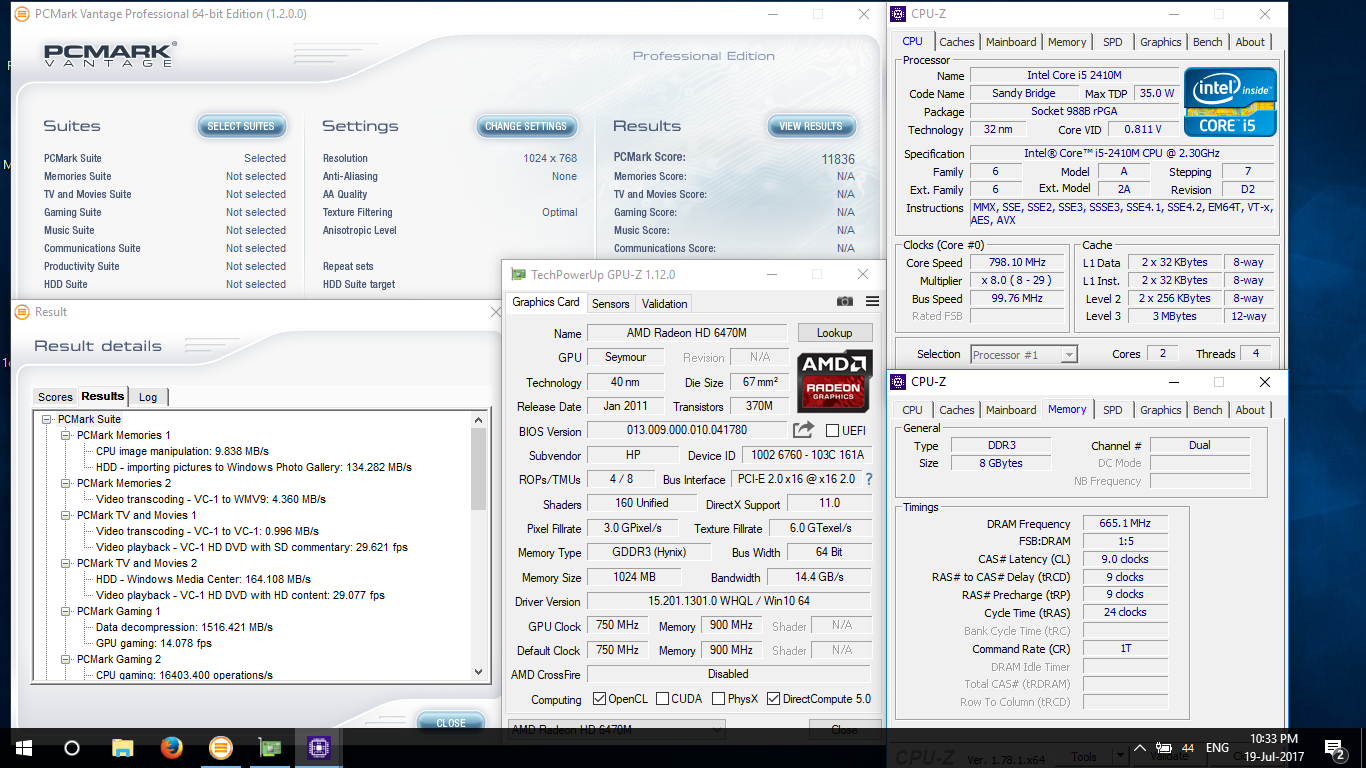Collapse the PCMark Memories 1 node
The height and width of the screenshot is (768, 1366).
66,435
